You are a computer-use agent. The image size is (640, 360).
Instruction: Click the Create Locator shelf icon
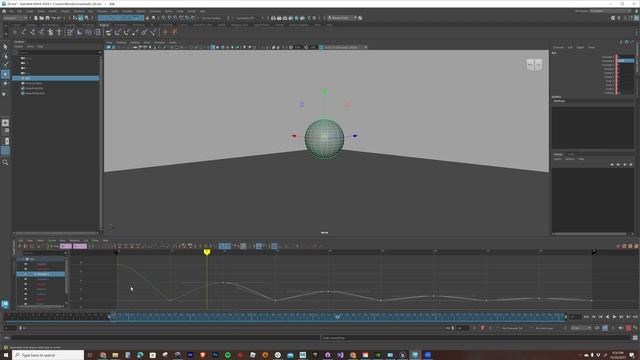15,32
